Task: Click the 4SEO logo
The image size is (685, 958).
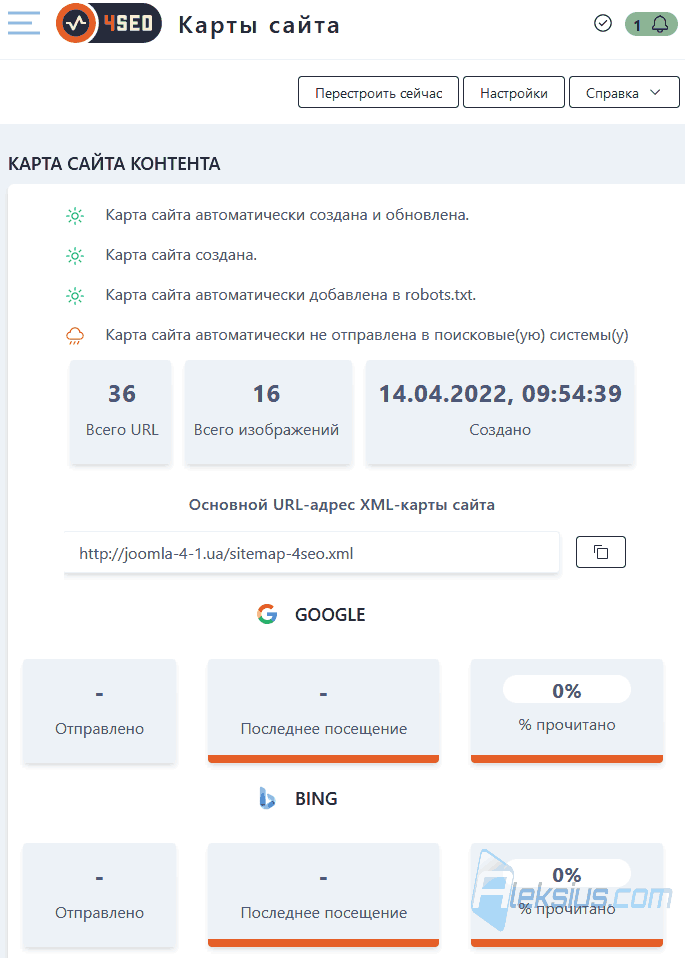Action: click(109, 23)
